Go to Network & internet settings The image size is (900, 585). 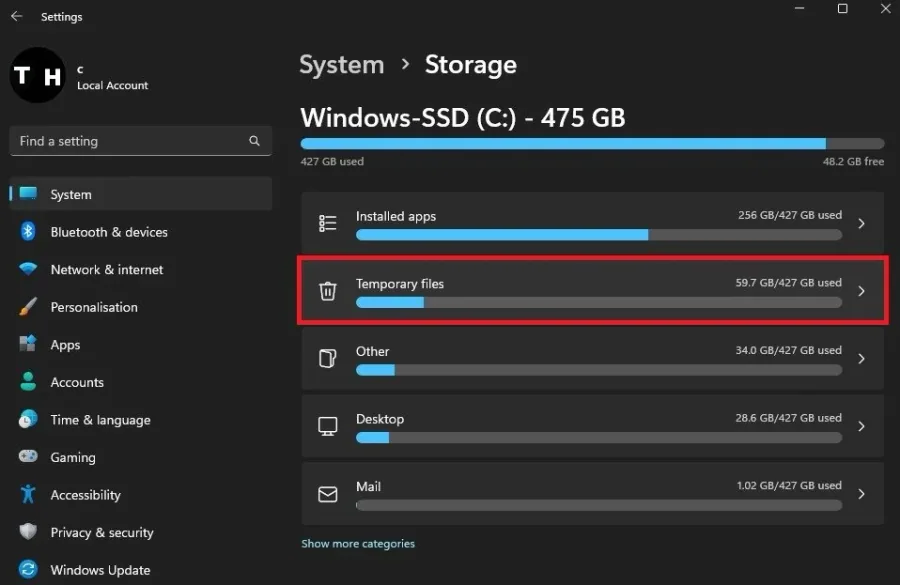point(141,269)
